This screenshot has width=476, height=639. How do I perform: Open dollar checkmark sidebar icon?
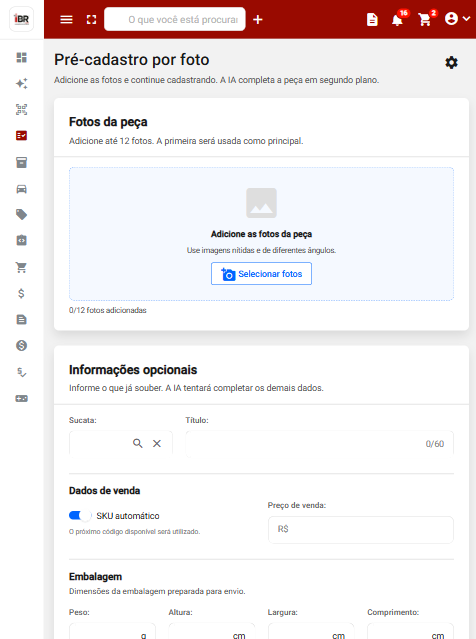click(x=22, y=372)
